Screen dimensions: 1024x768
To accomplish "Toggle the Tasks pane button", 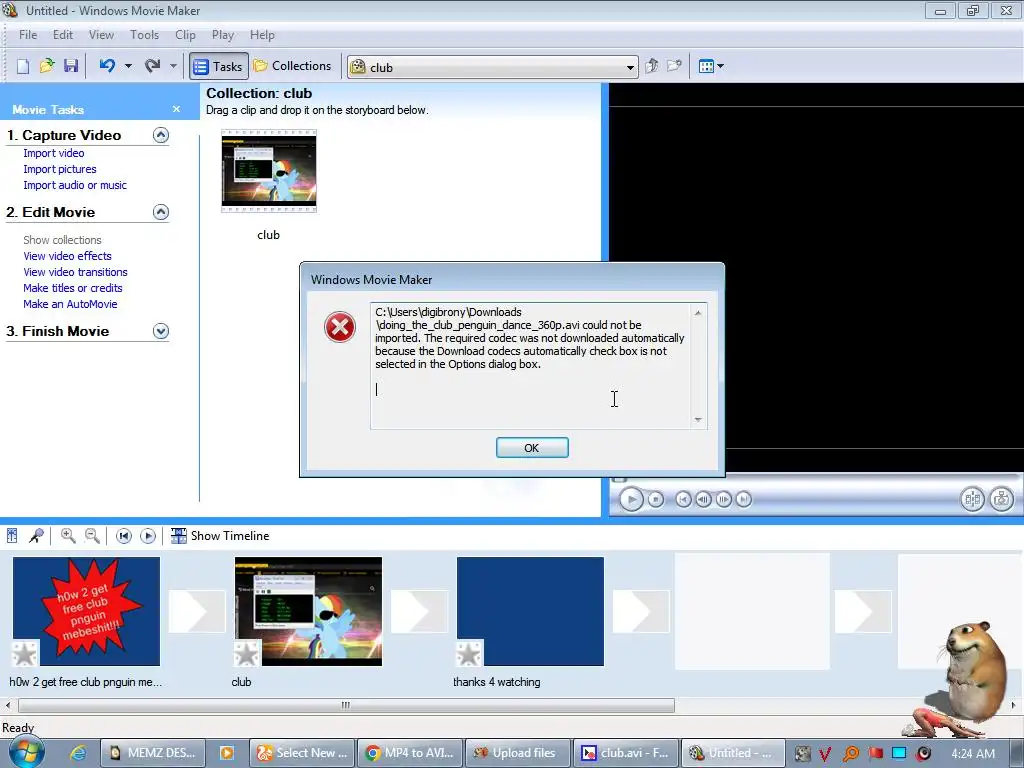I will pos(219,67).
